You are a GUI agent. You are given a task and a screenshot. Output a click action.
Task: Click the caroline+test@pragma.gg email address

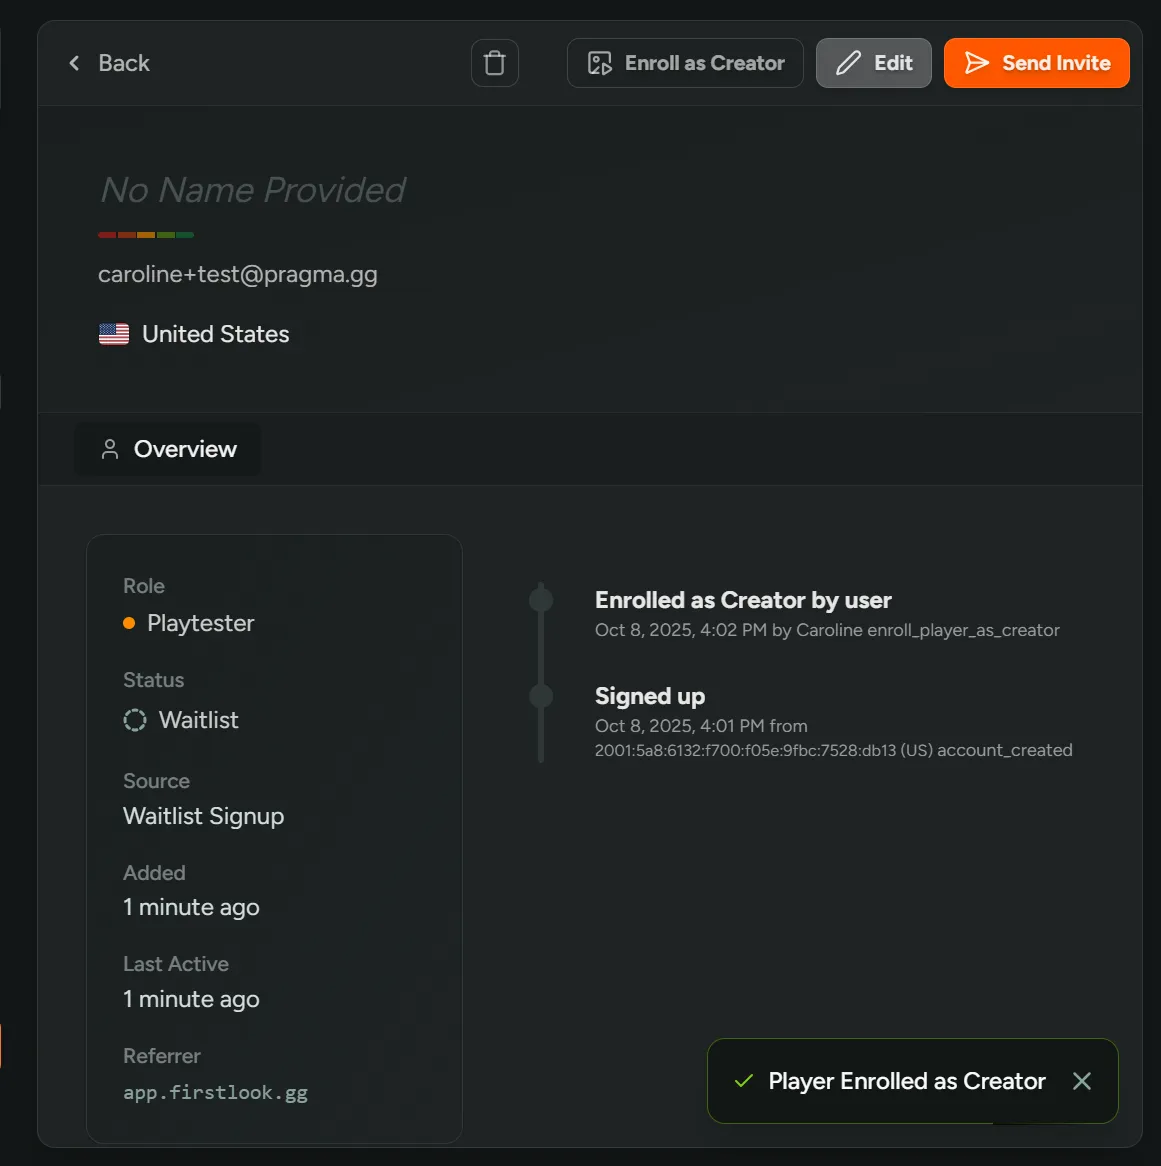[238, 274]
